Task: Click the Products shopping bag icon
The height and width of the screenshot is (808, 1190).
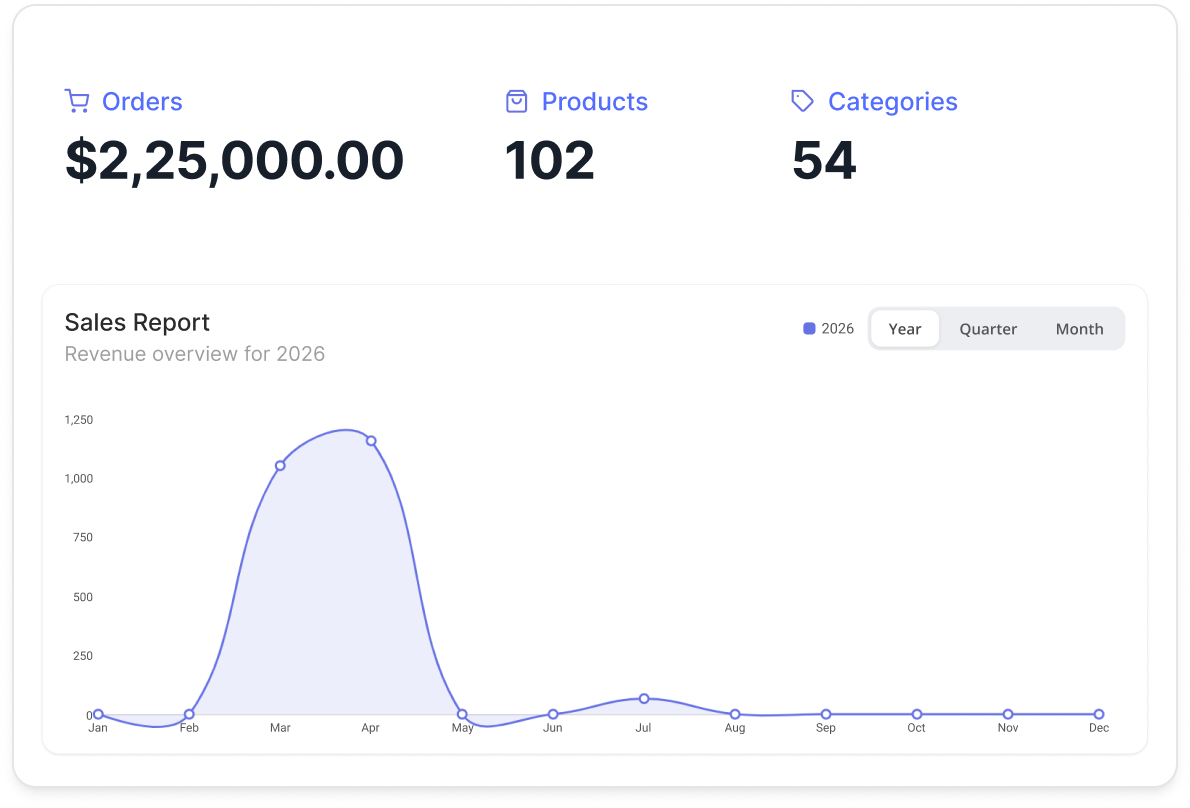Action: (x=516, y=101)
